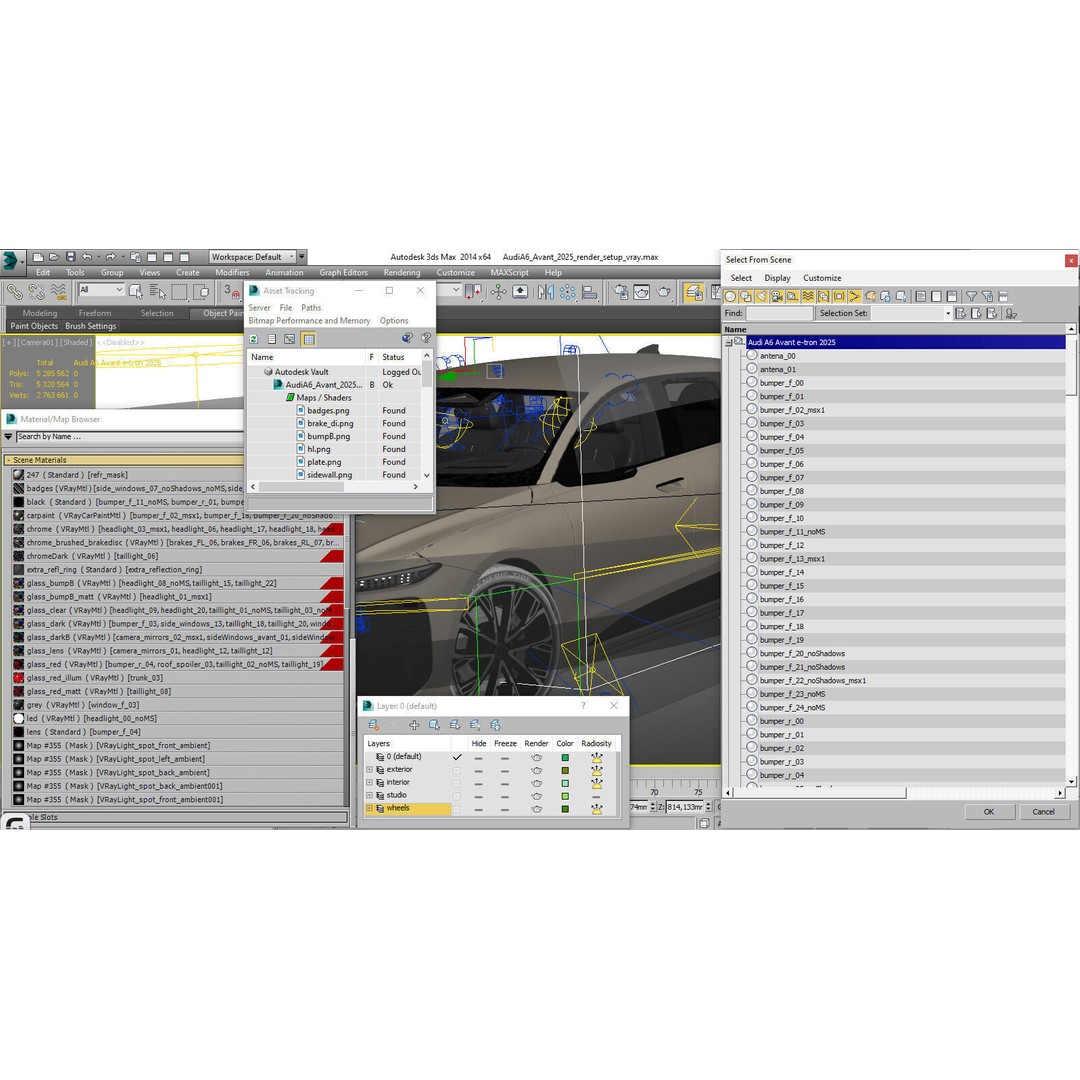Open the Workspace: Default dropdown

point(253,257)
